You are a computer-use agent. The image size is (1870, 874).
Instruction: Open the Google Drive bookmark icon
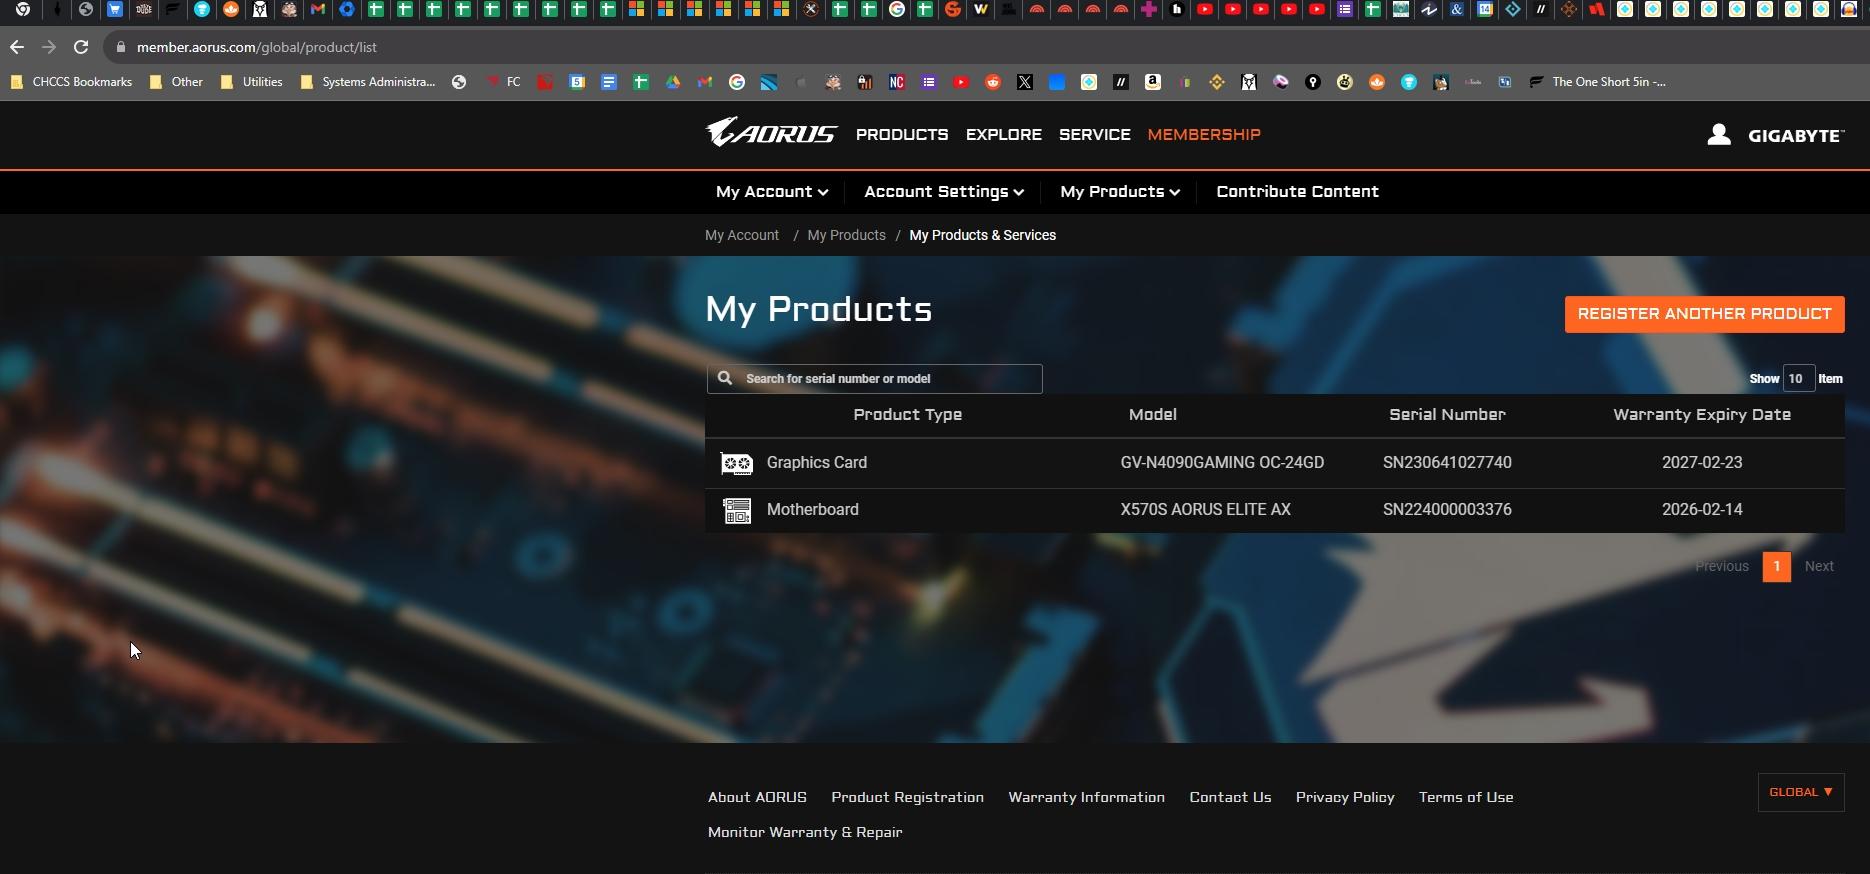[x=673, y=82]
